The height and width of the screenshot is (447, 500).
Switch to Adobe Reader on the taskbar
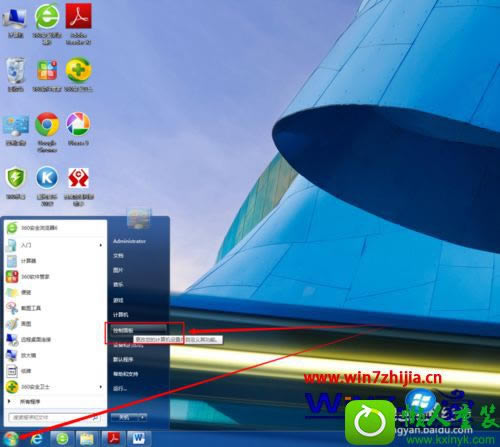tap(113, 438)
